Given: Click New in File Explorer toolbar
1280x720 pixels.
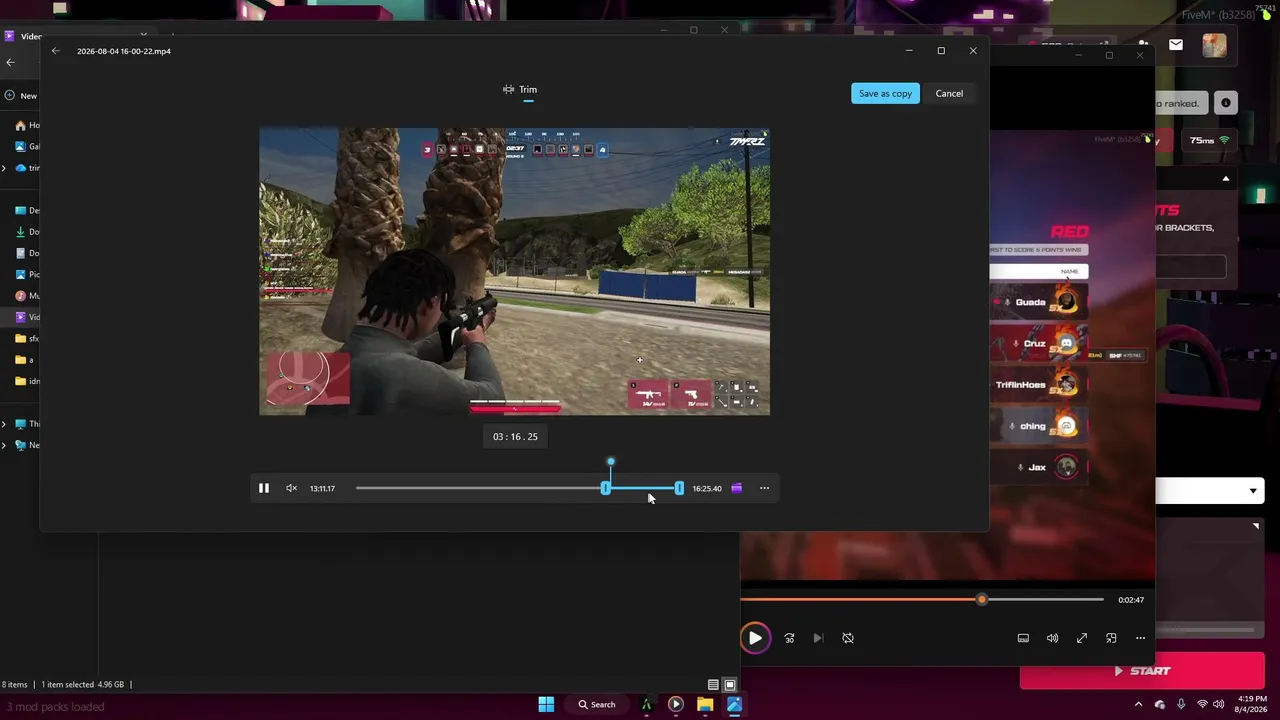Looking at the screenshot, I should tap(21, 96).
